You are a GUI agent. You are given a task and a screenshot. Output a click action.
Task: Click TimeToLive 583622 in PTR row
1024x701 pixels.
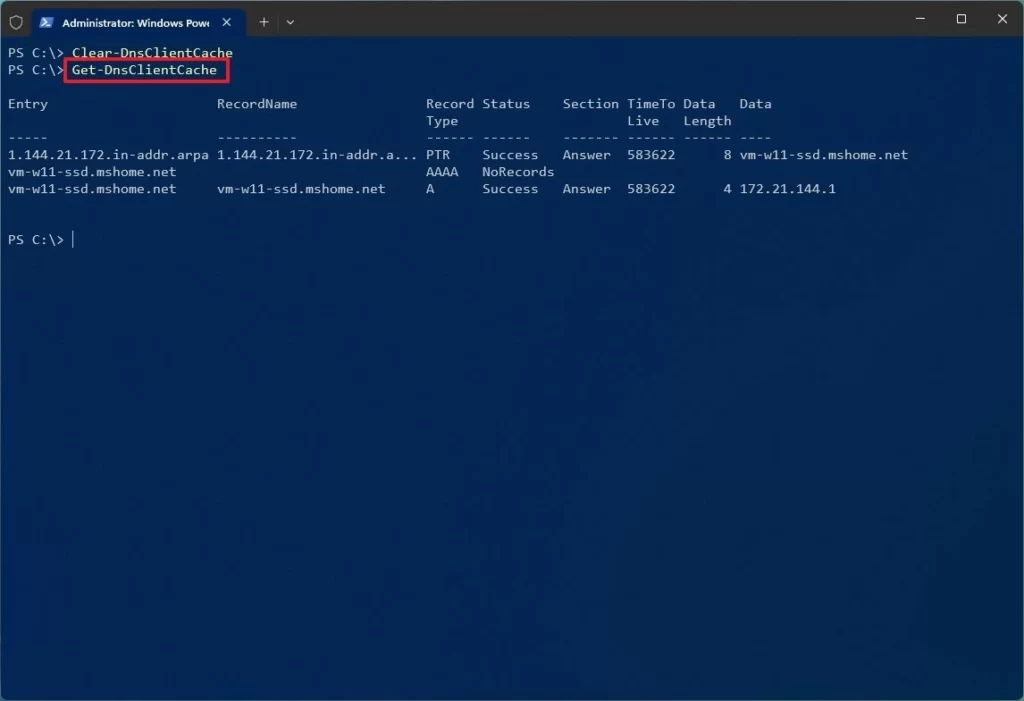pos(651,155)
